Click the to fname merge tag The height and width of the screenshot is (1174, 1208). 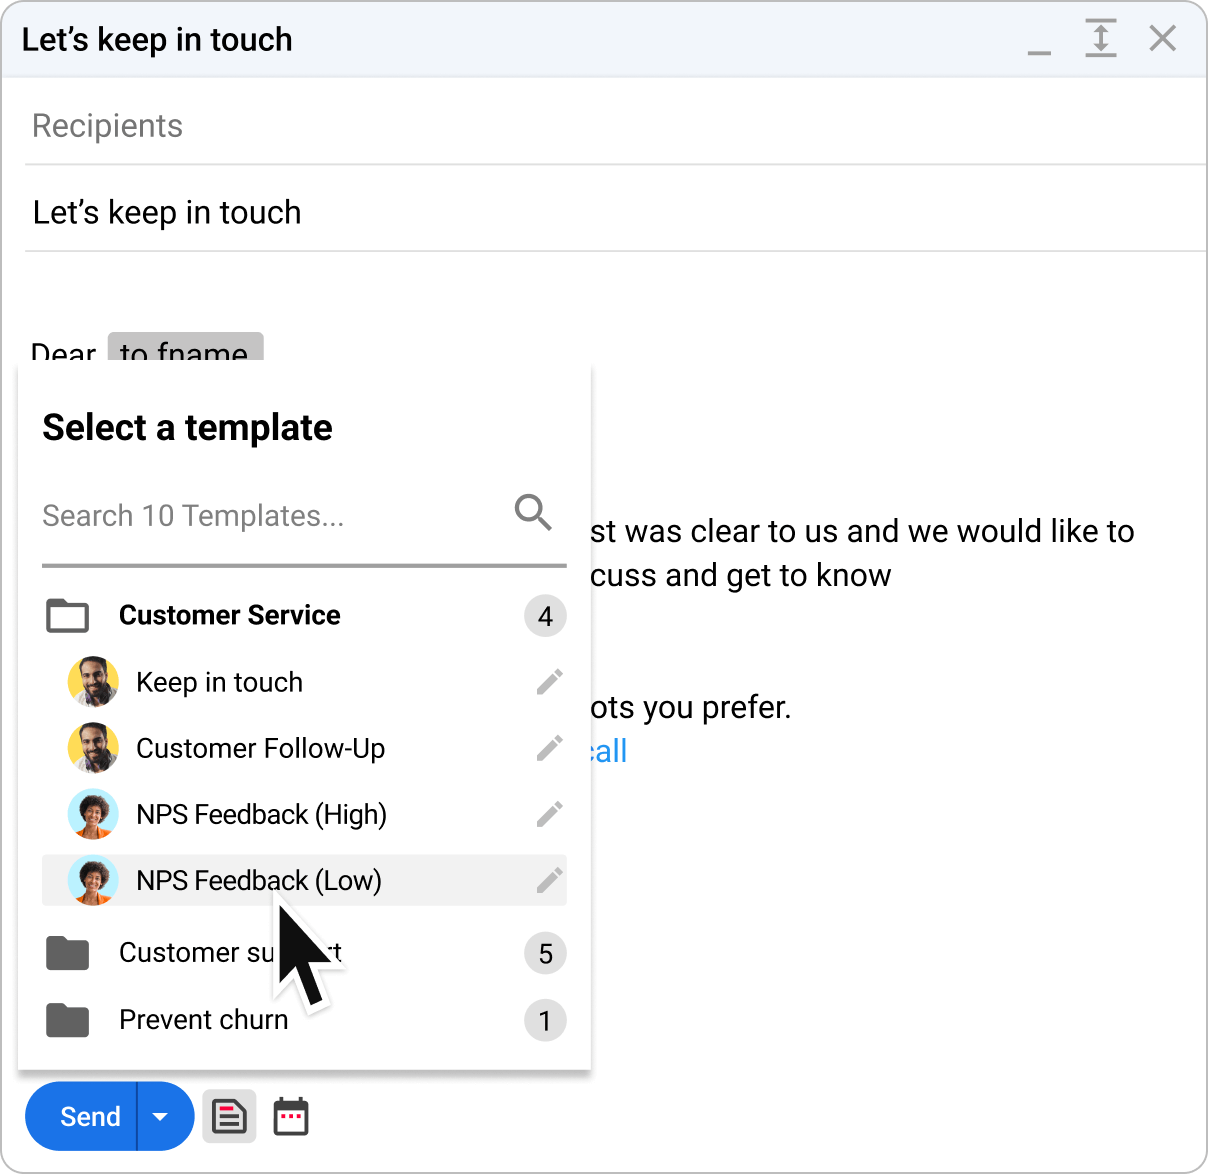tap(184, 350)
